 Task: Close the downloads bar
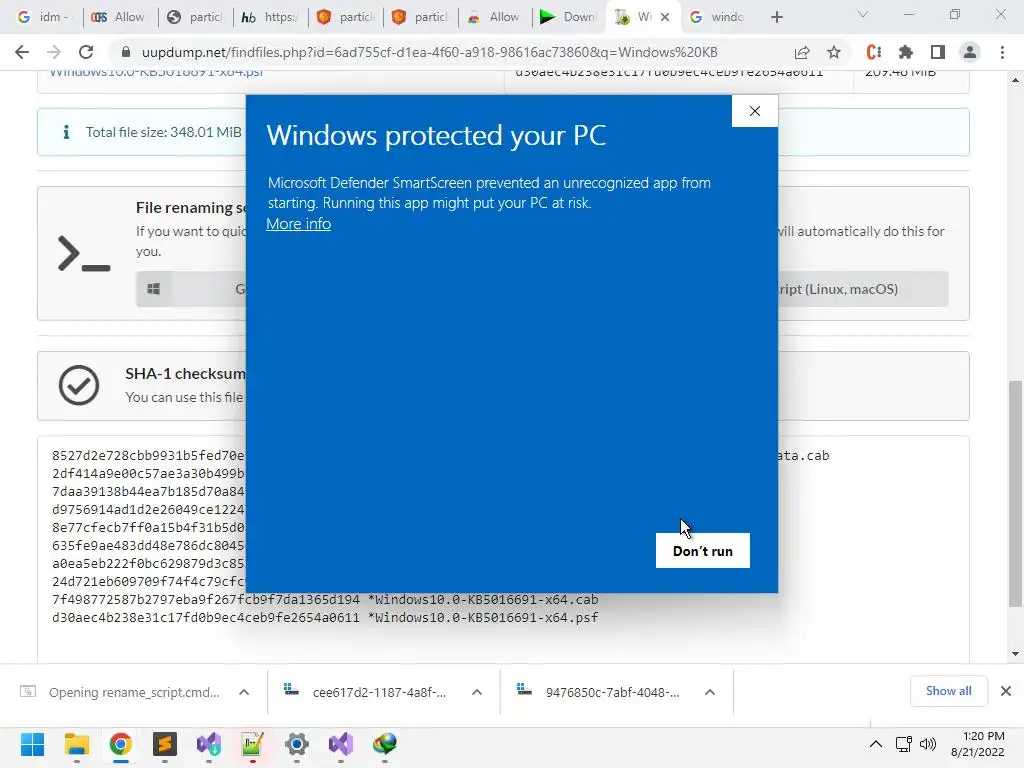[1006, 691]
